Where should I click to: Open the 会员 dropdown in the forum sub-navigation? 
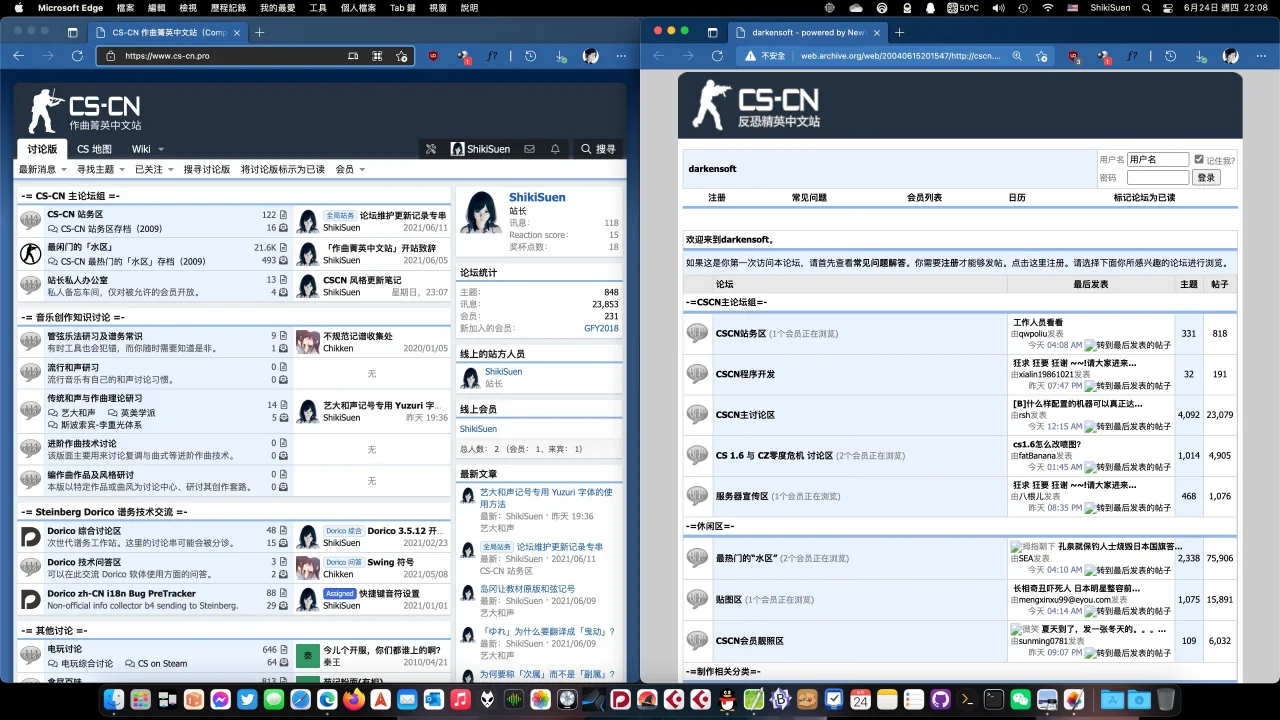349,169
